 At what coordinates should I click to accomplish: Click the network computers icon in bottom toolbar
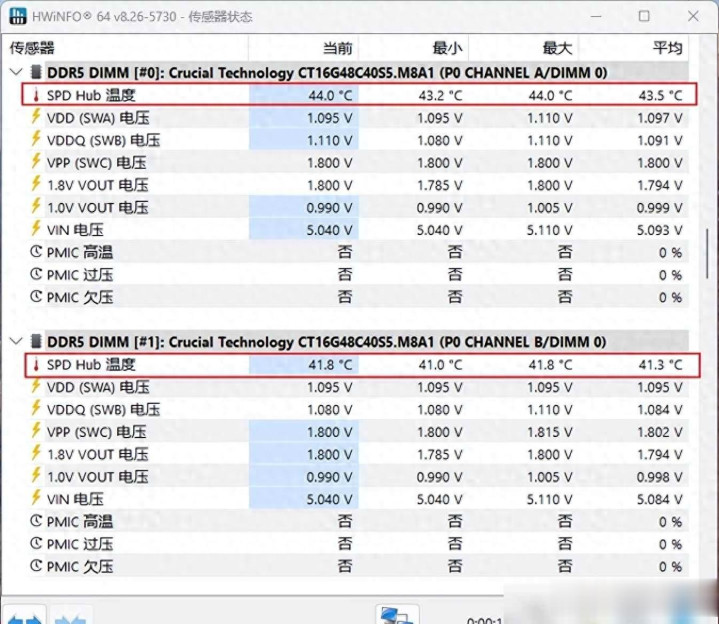[397, 616]
